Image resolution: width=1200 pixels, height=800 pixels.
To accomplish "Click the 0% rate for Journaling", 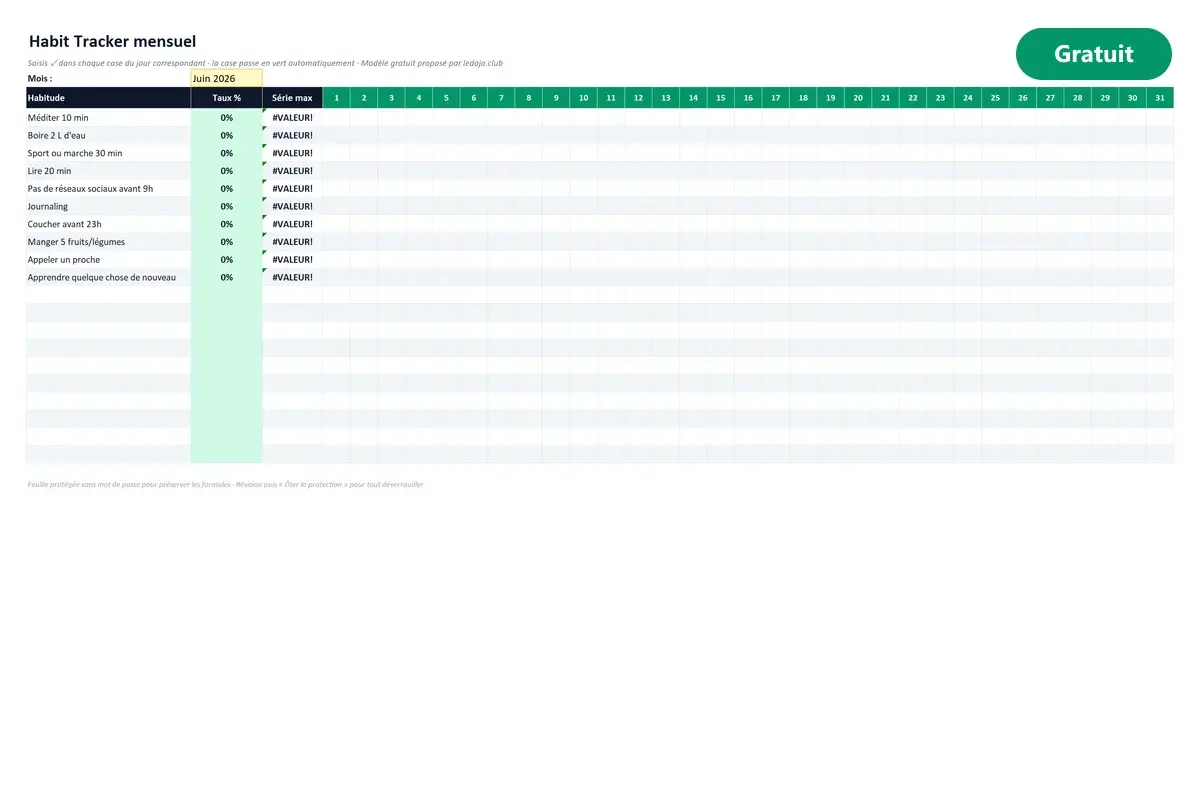I will click(227, 206).
